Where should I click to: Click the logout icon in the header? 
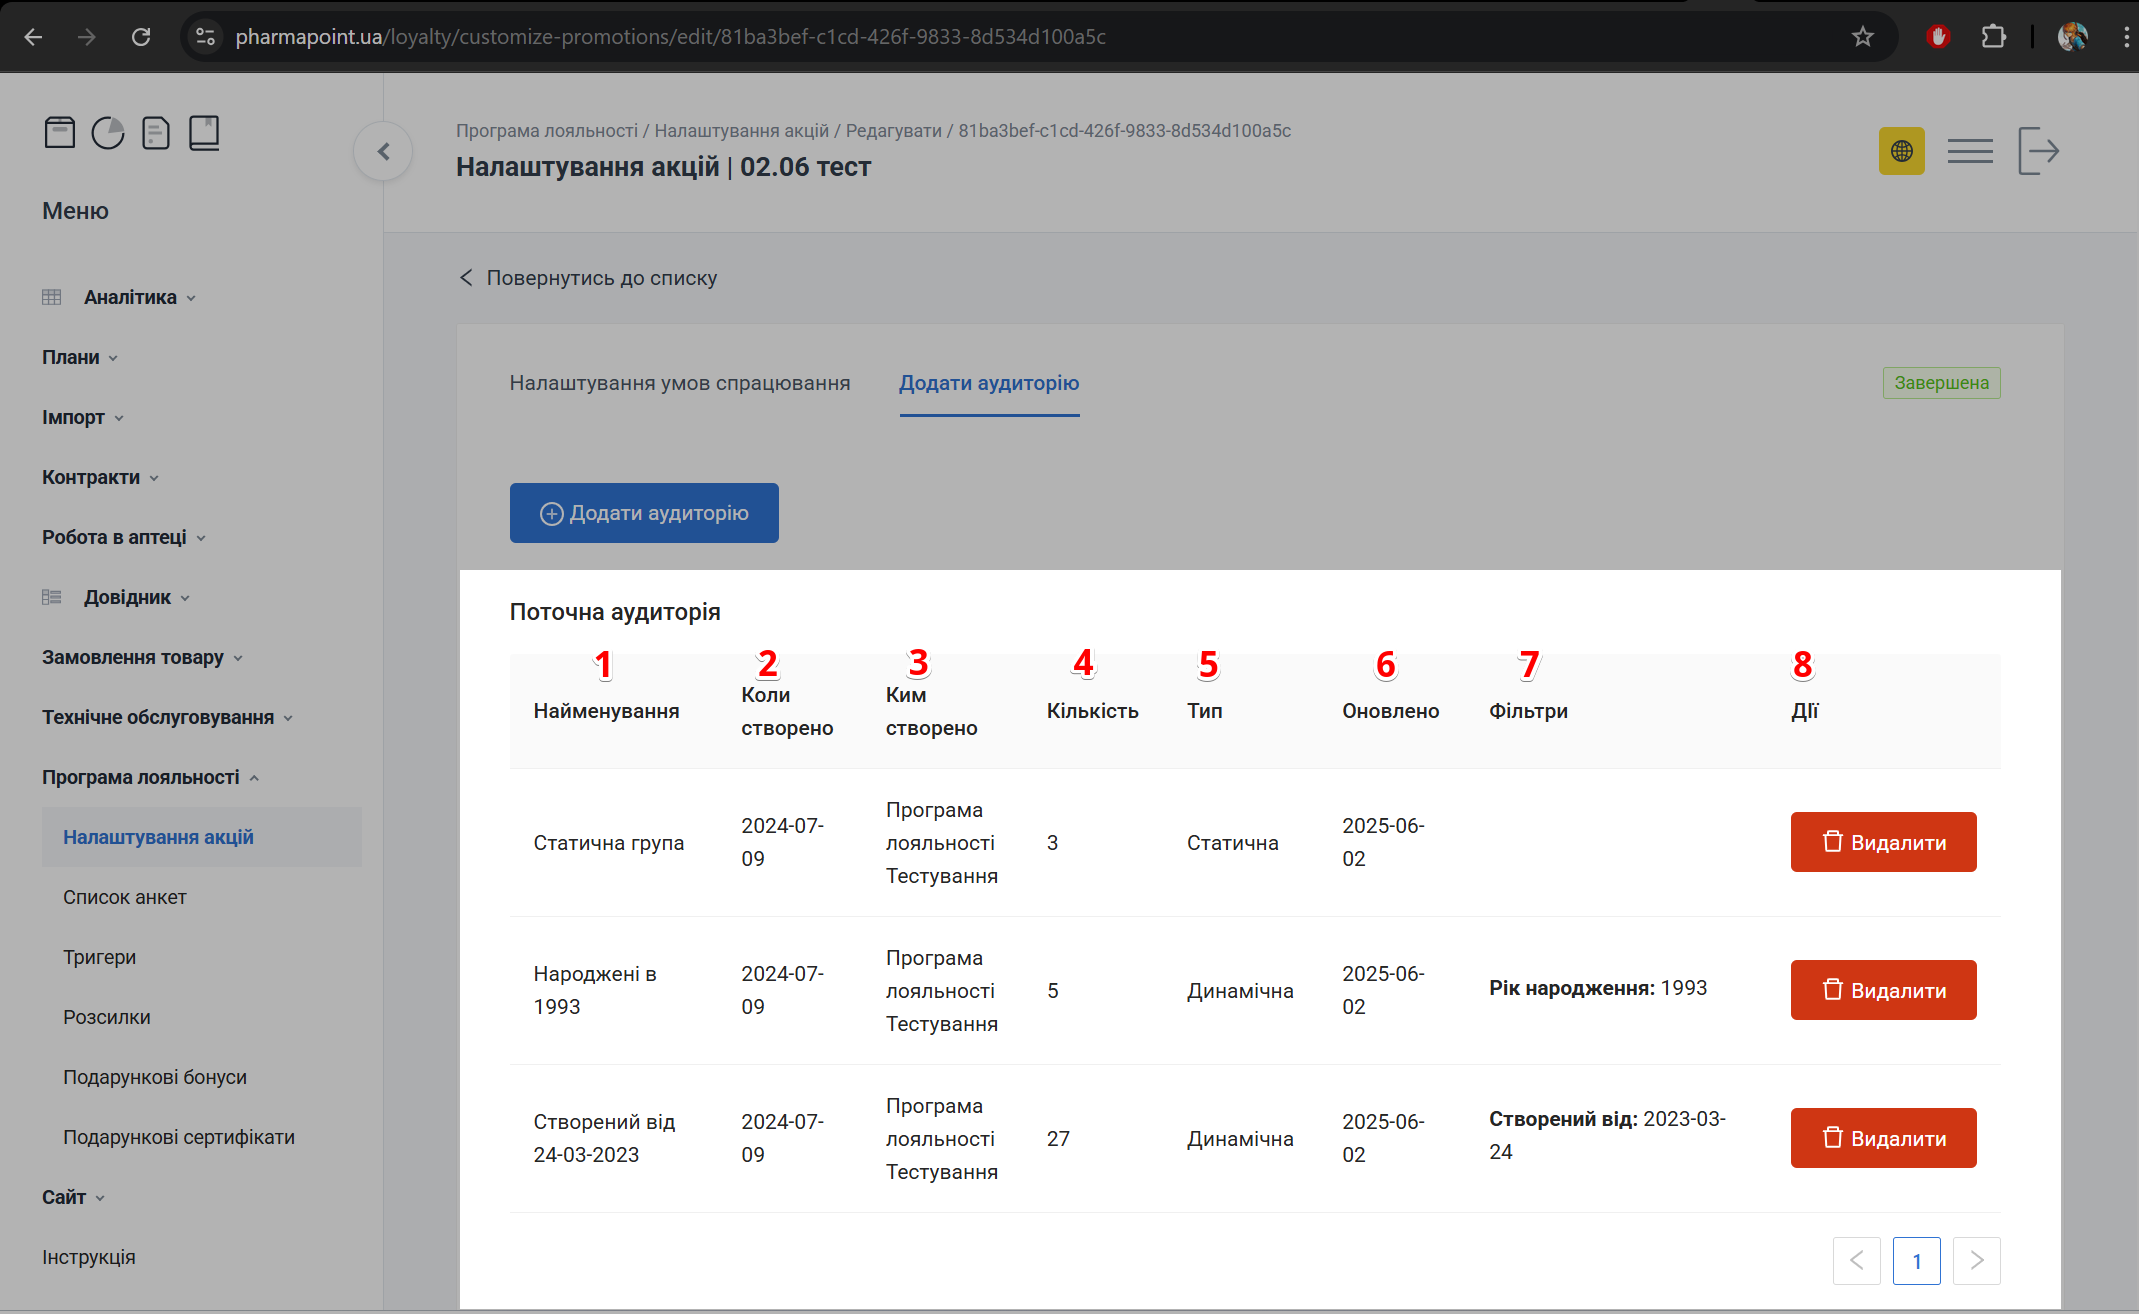point(2039,150)
